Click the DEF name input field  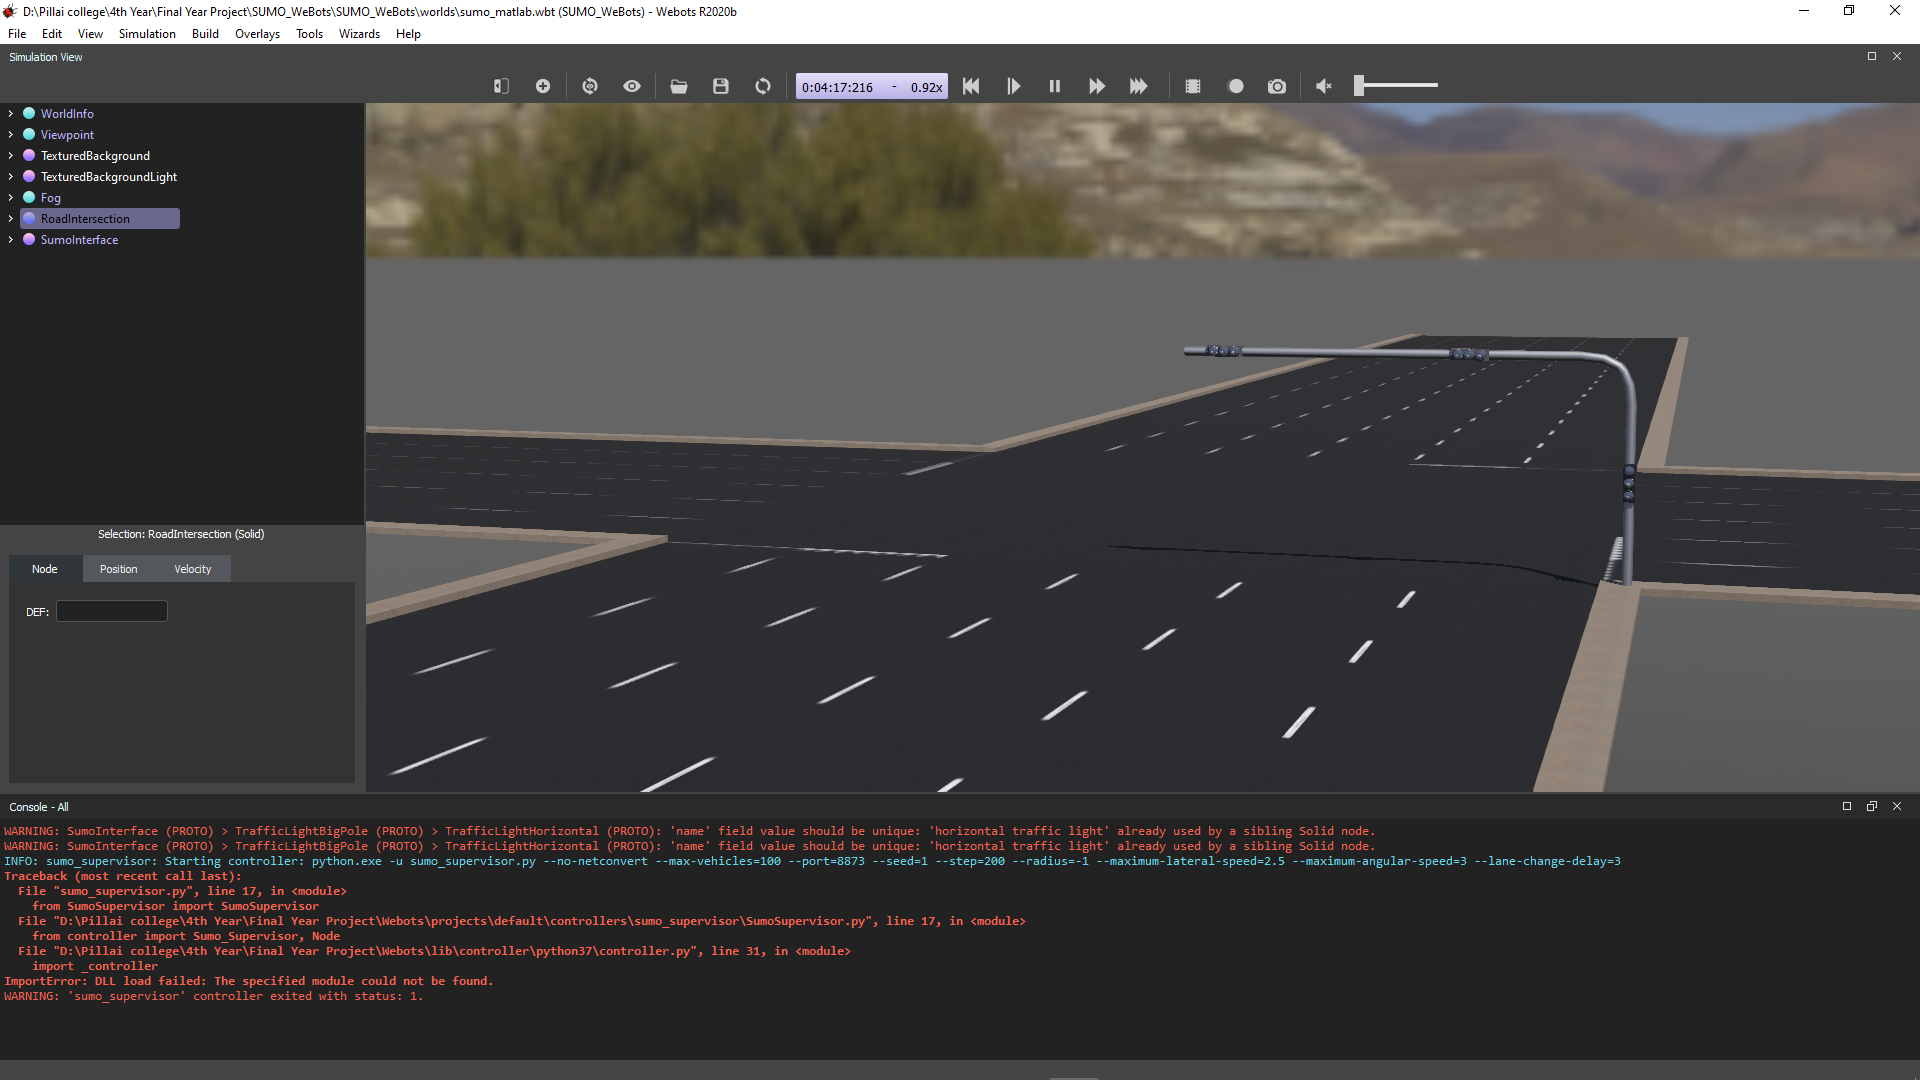point(112,611)
